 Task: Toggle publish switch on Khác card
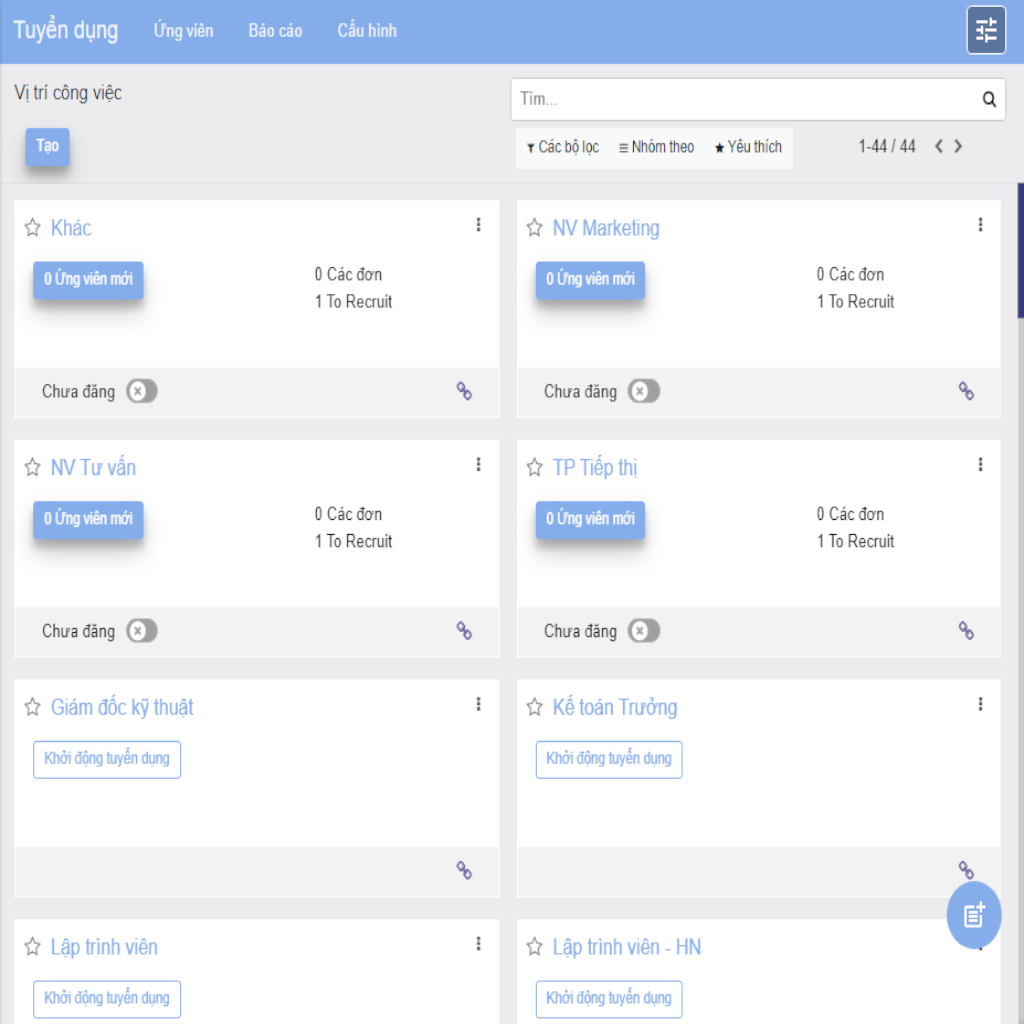tap(142, 391)
